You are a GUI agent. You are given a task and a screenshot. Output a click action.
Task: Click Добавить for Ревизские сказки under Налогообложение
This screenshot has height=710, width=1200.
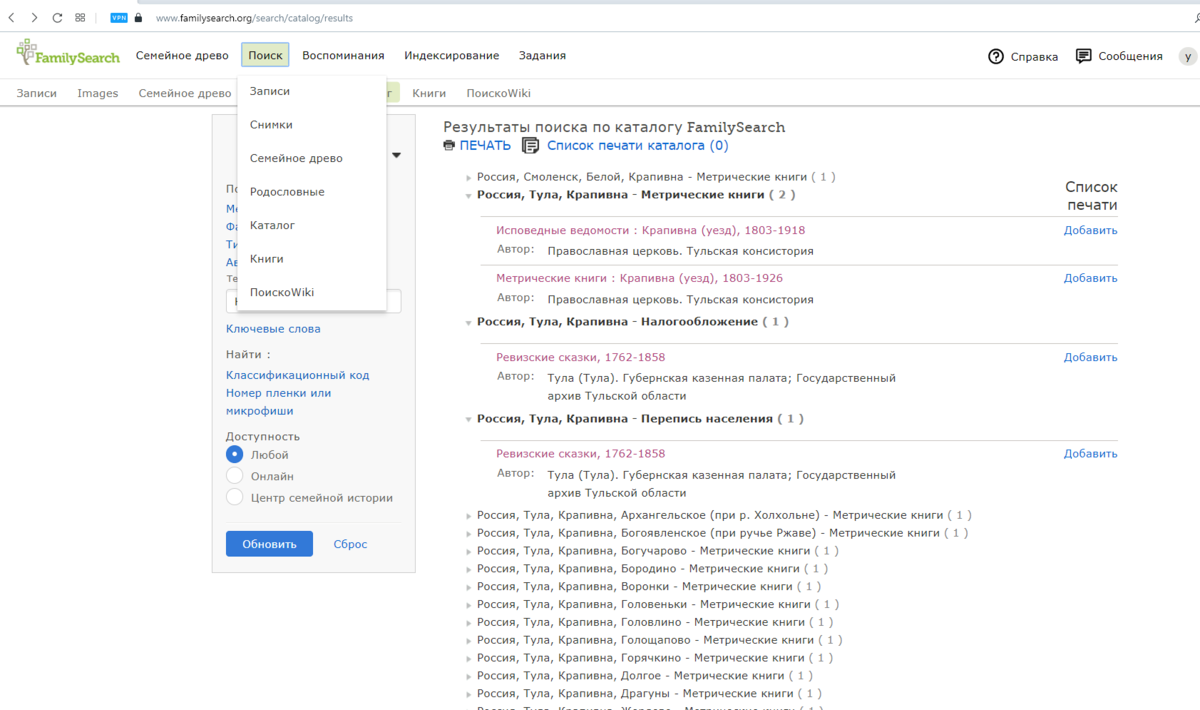tap(1090, 357)
